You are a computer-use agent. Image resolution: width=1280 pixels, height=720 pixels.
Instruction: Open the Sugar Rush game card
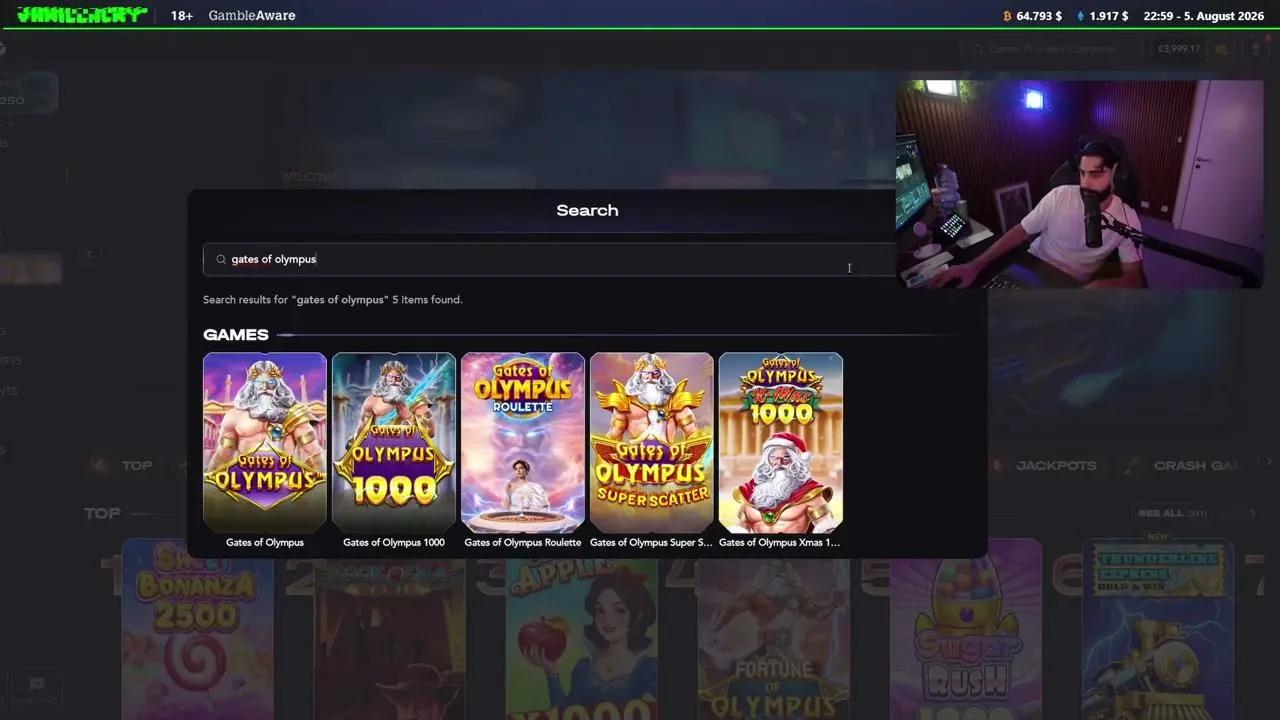[x=966, y=630]
